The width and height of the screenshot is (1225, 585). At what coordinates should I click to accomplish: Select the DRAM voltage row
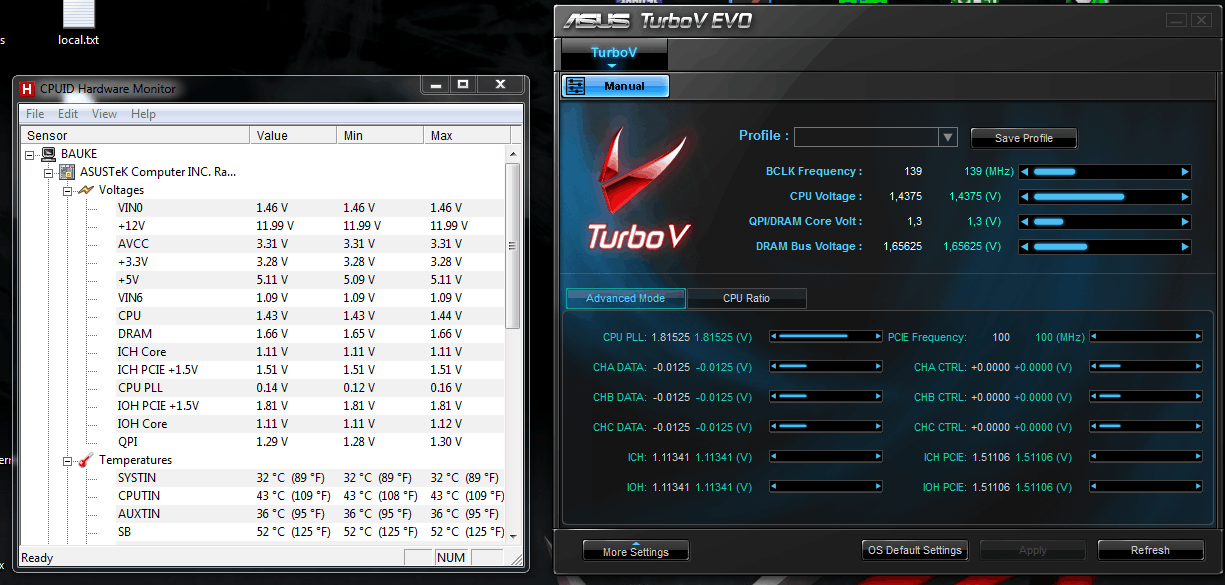pos(263,334)
